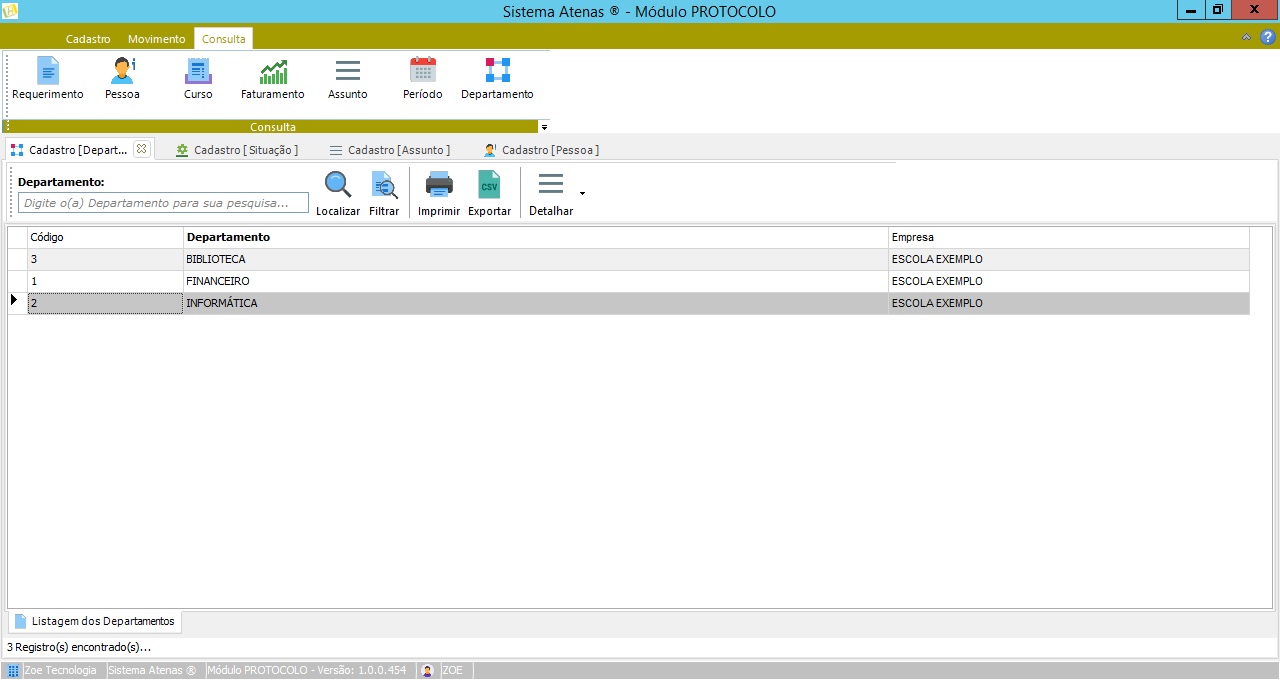Click the Departamento search input field
The height and width of the screenshot is (680, 1280).
[163, 203]
